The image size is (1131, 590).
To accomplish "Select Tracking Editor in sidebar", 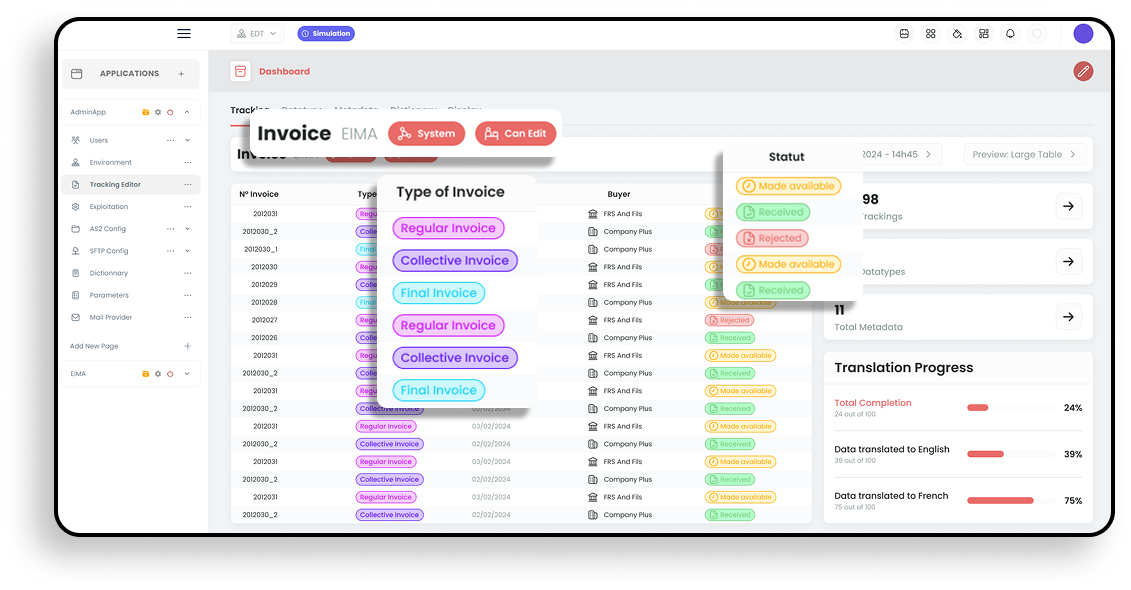I will tap(115, 185).
